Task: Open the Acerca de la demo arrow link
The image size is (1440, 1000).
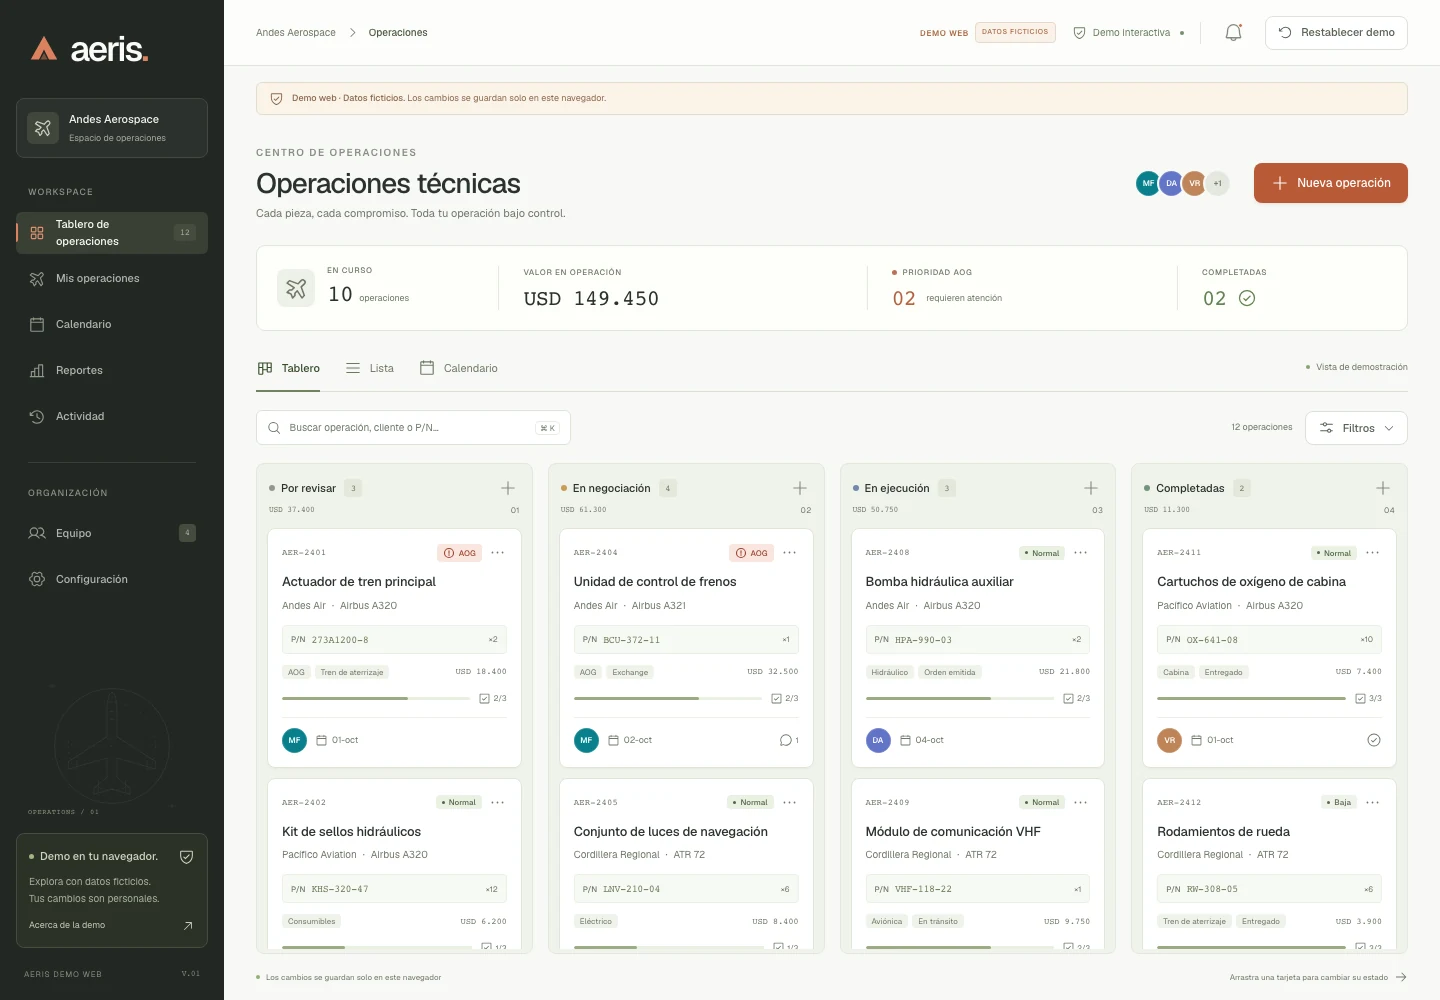Action: pos(188,926)
